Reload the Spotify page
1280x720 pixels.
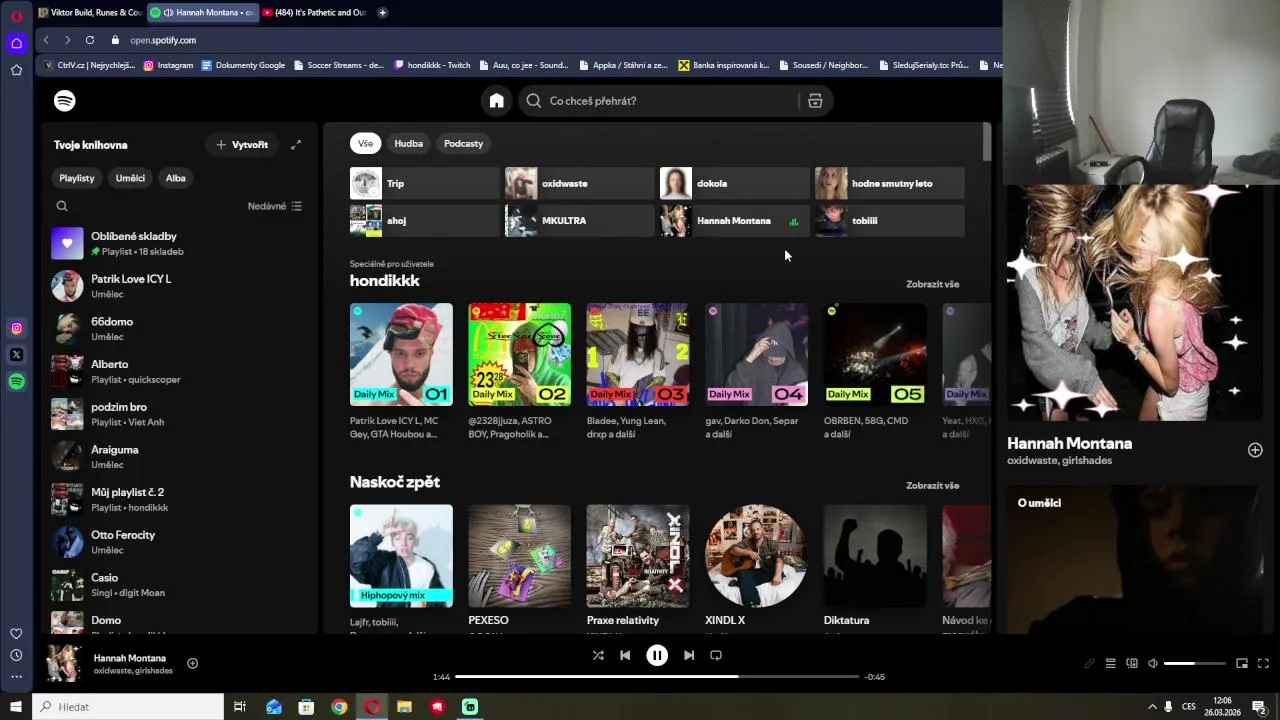coord(90,40)
